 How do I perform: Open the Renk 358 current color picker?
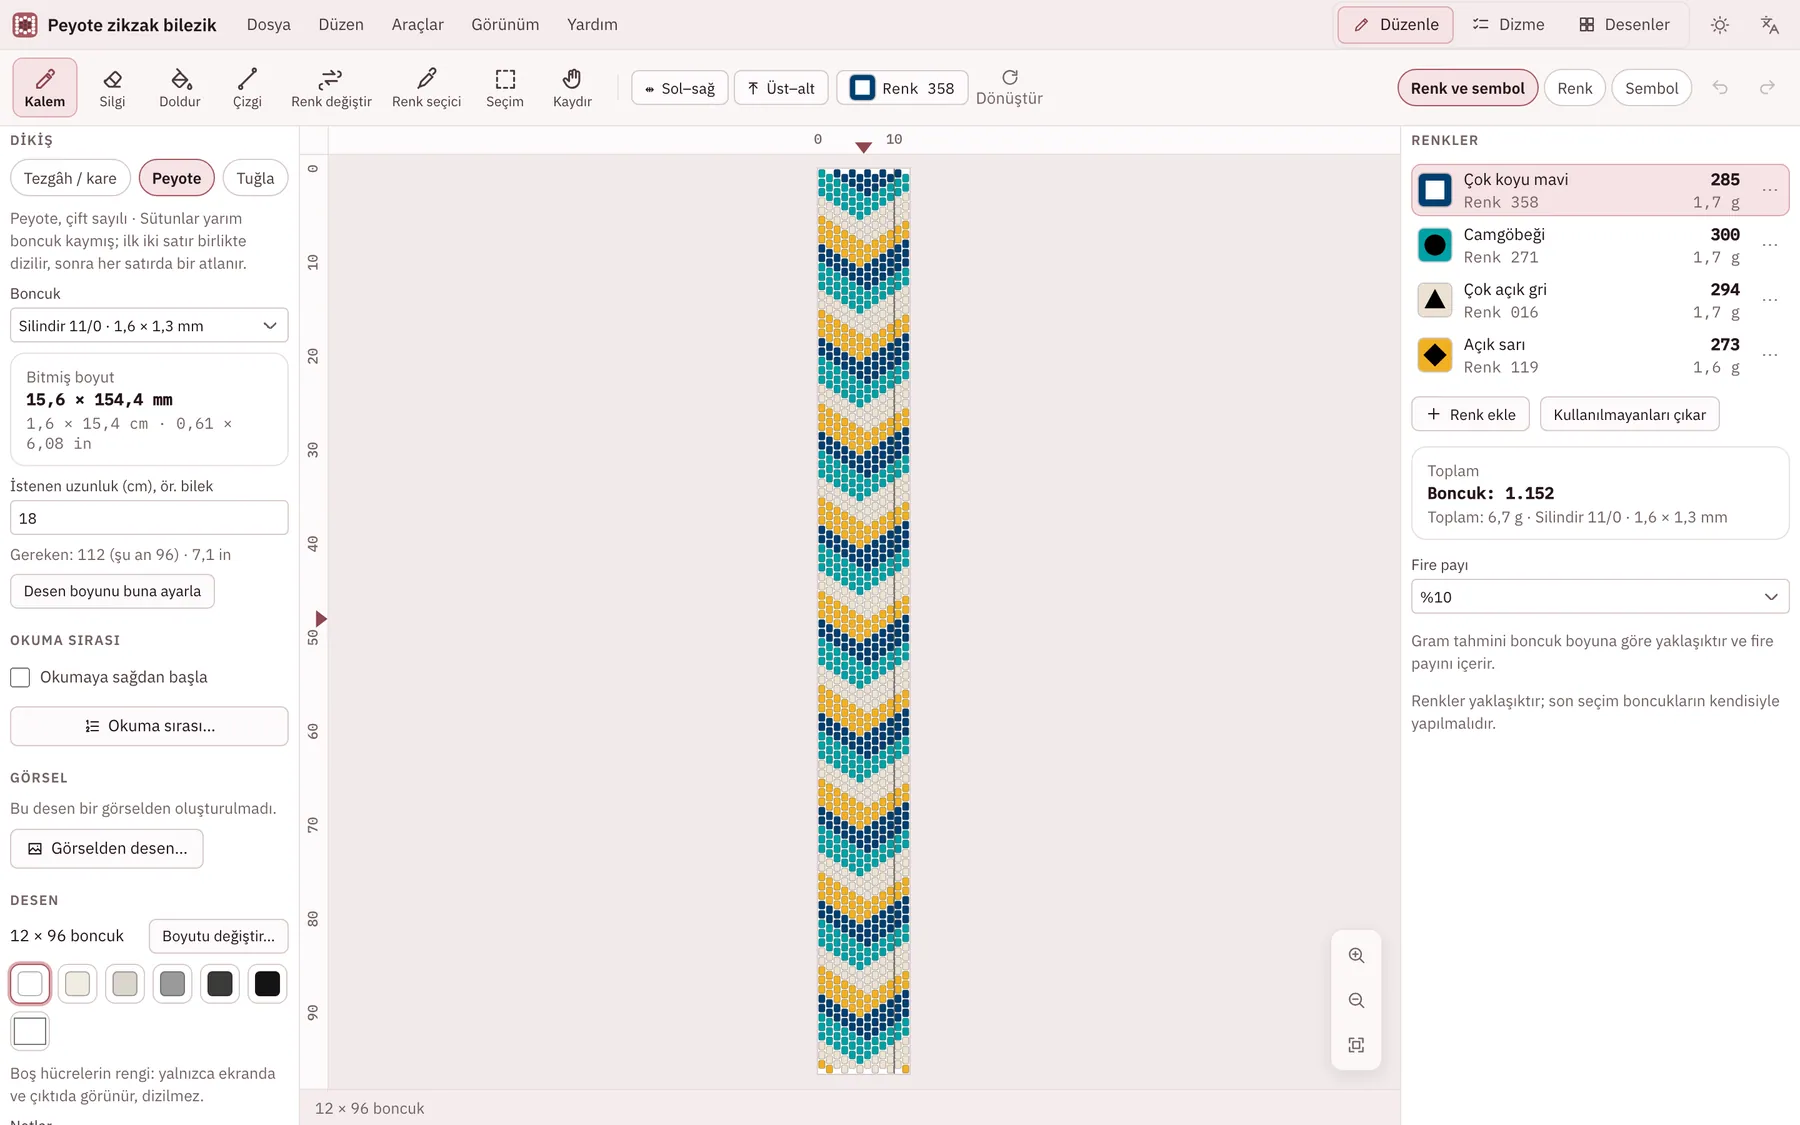pyautogui.click(x=902, y=88)
